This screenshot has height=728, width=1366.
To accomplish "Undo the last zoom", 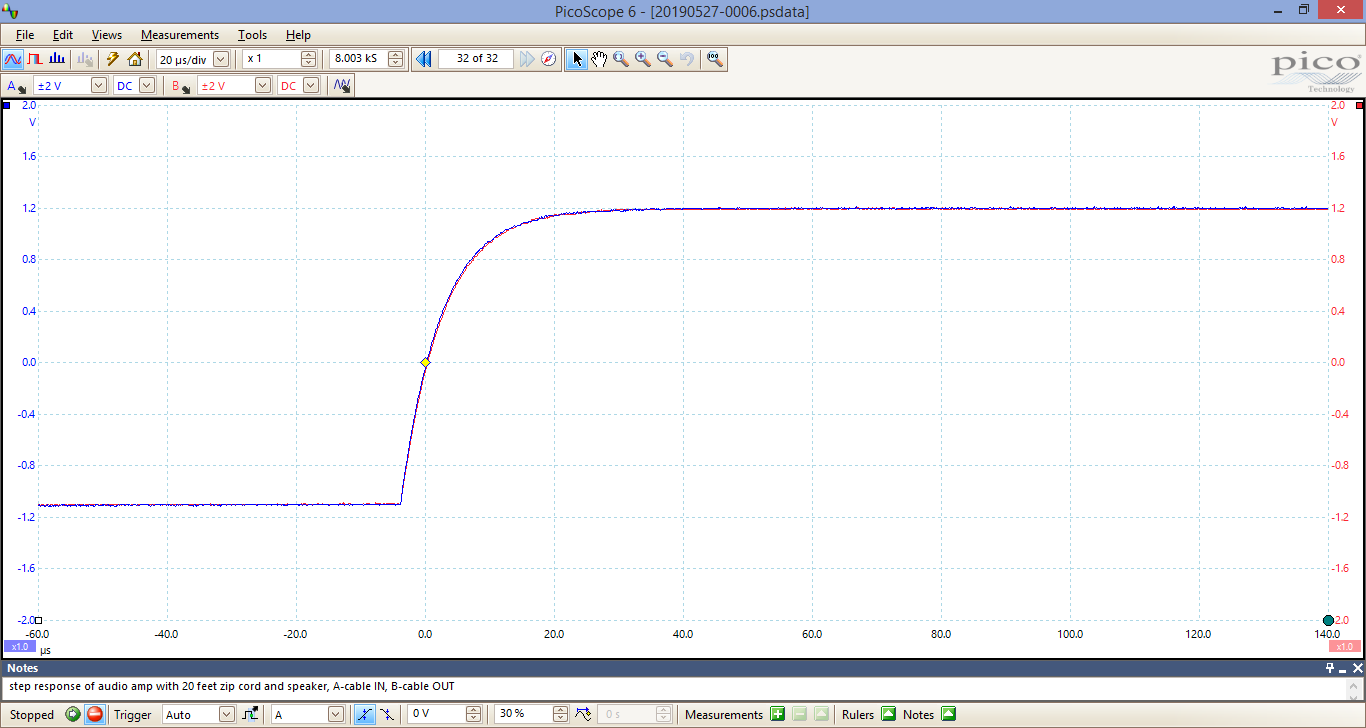I will [687, 59].
